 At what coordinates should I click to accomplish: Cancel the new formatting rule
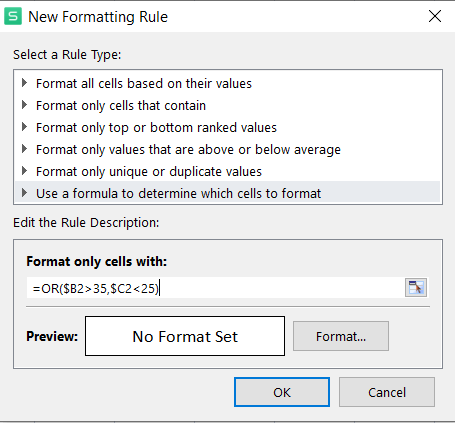[x=387, y=392]
